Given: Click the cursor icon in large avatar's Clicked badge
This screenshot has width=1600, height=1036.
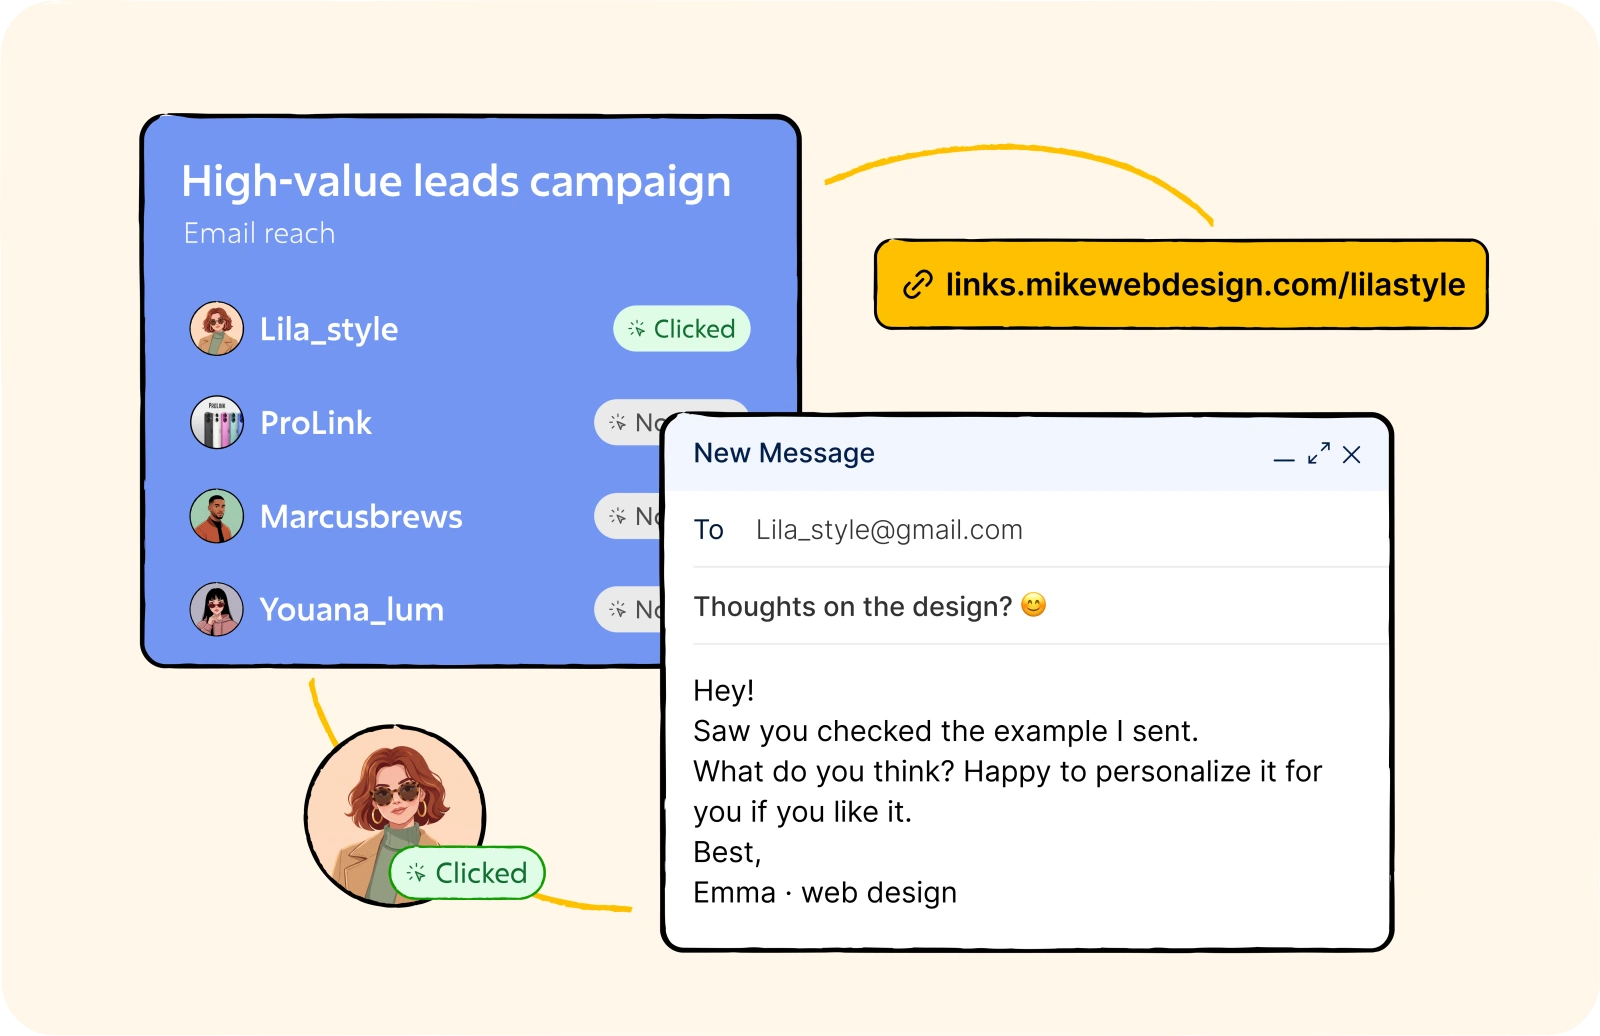Looking at the screenshot, I should pyautogui.click(x=416, y=872).
